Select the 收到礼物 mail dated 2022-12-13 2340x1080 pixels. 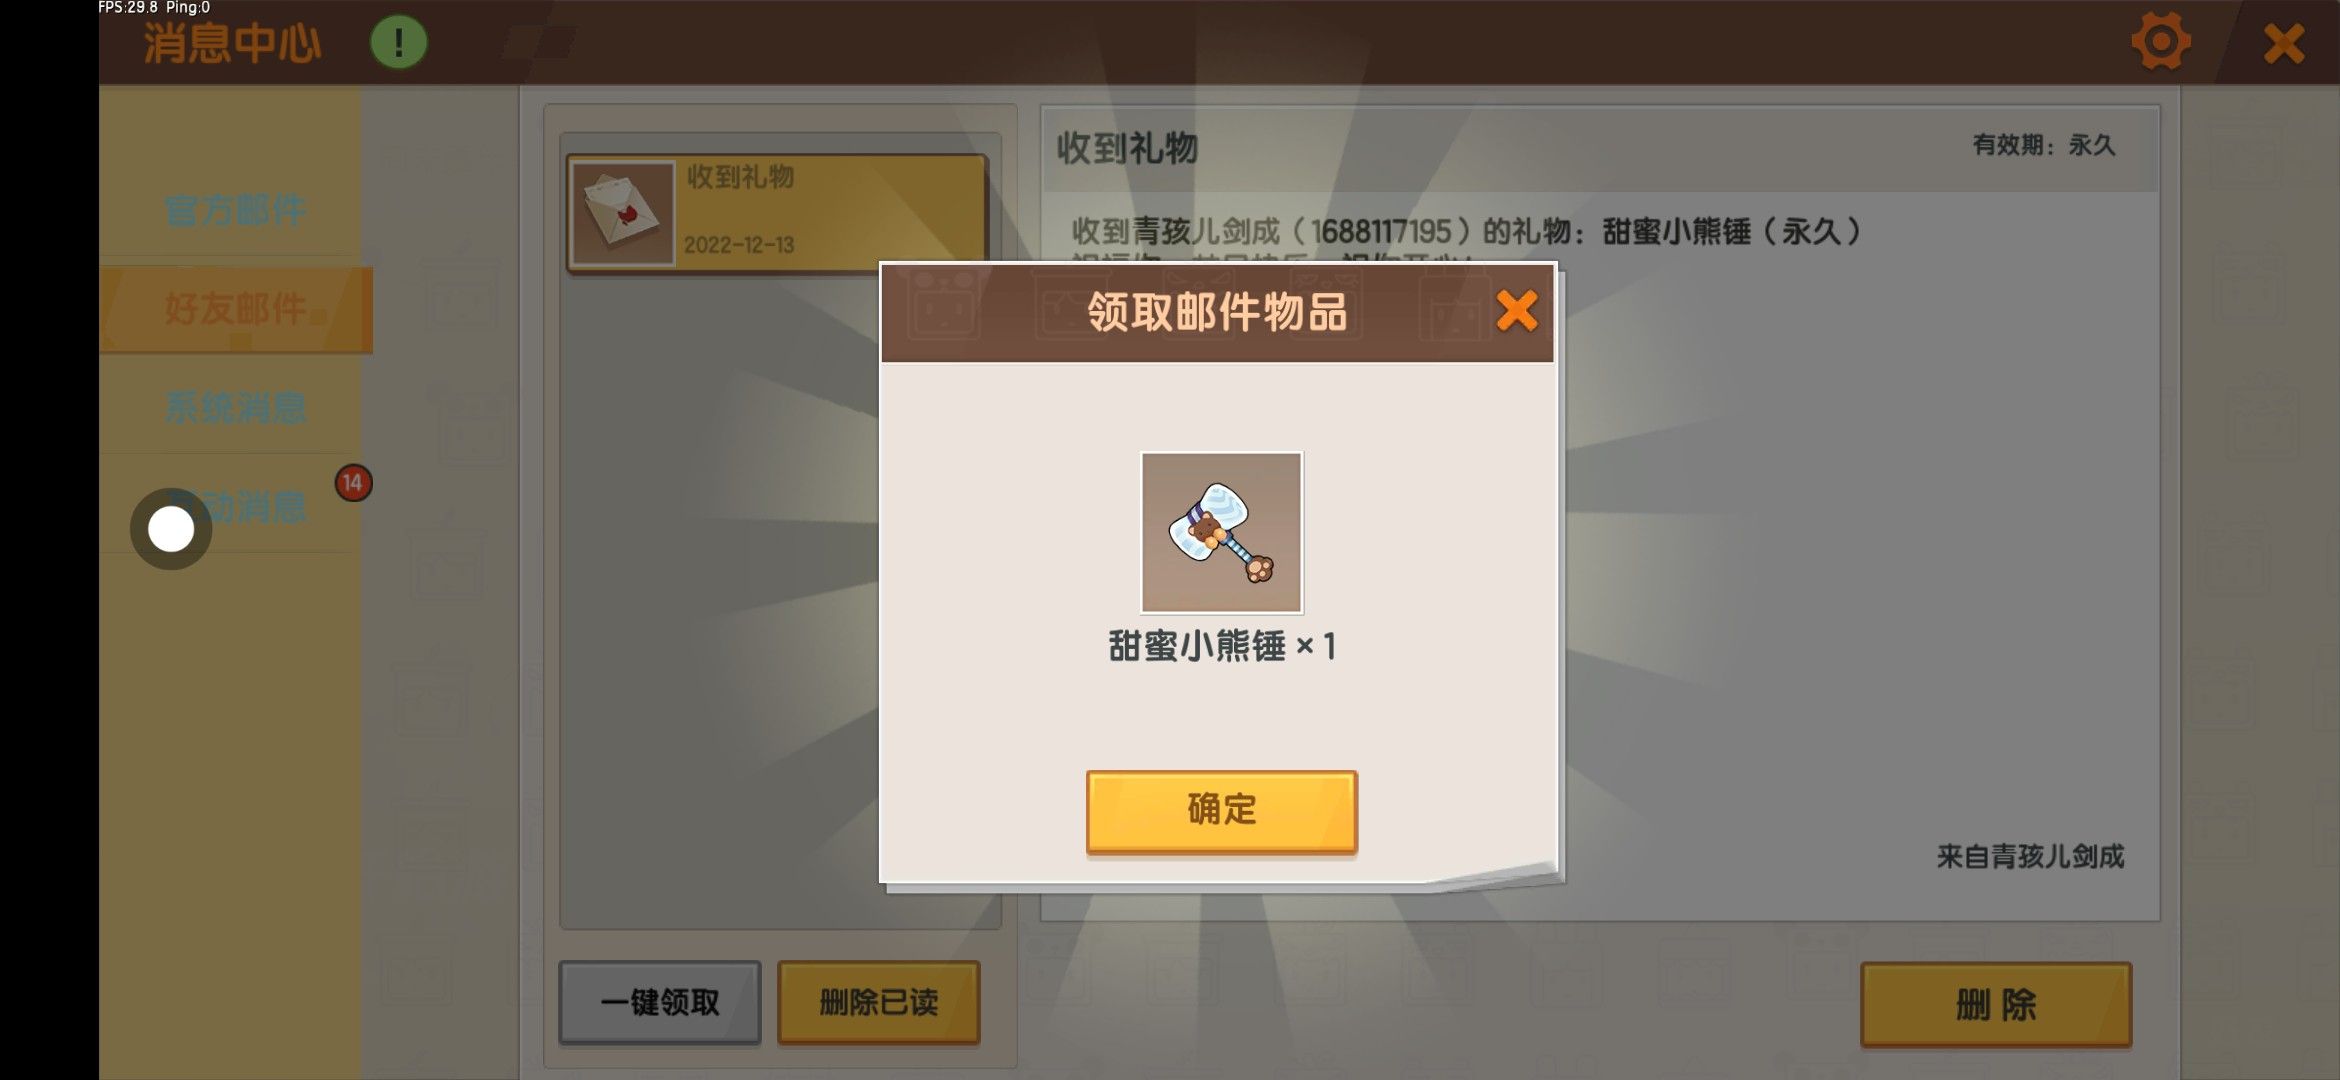coord(777,212)
